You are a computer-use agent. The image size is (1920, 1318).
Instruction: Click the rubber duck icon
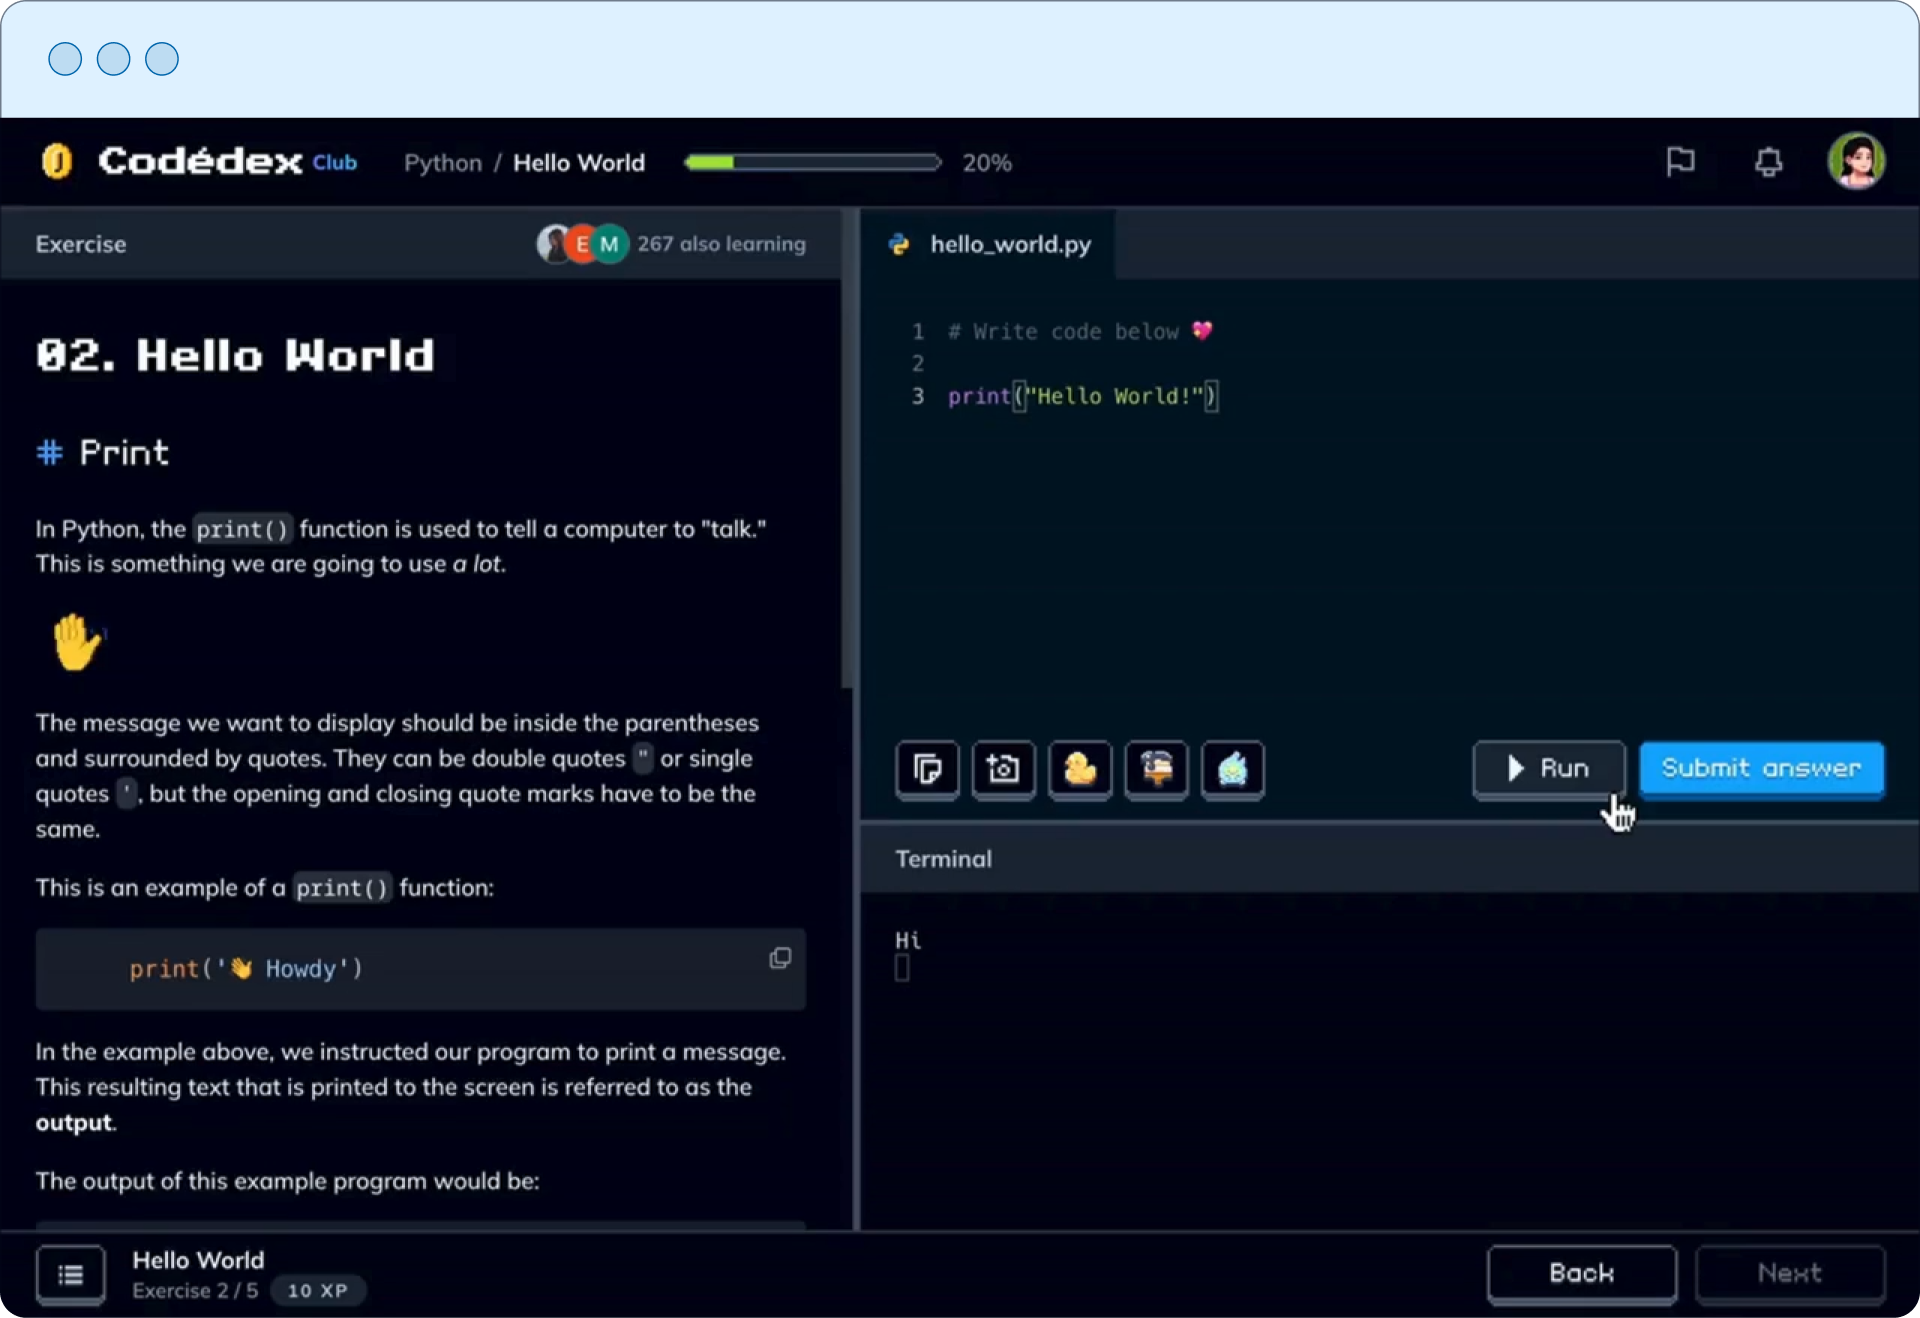[x=1080, y=769]
